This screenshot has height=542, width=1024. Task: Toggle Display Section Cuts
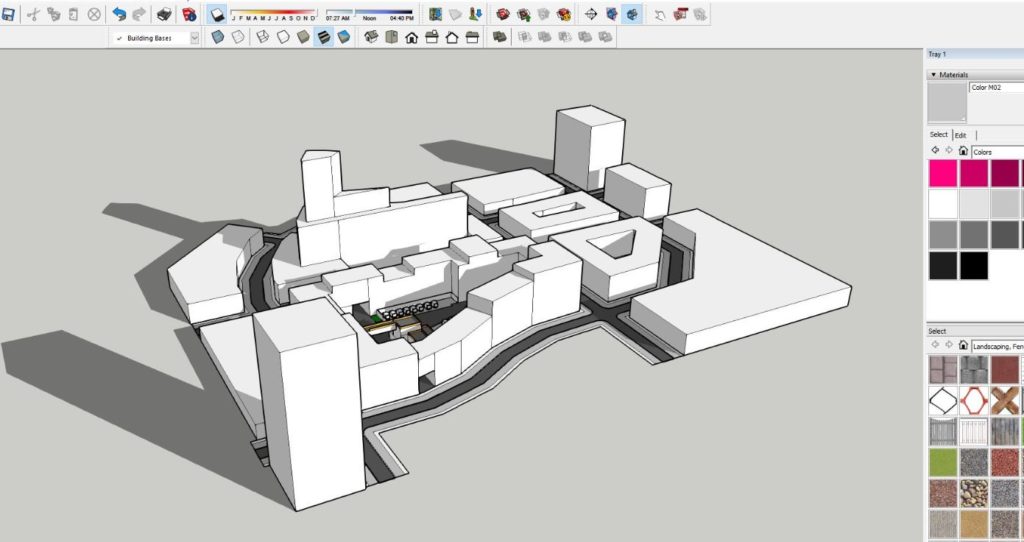(x=632, y=14)
